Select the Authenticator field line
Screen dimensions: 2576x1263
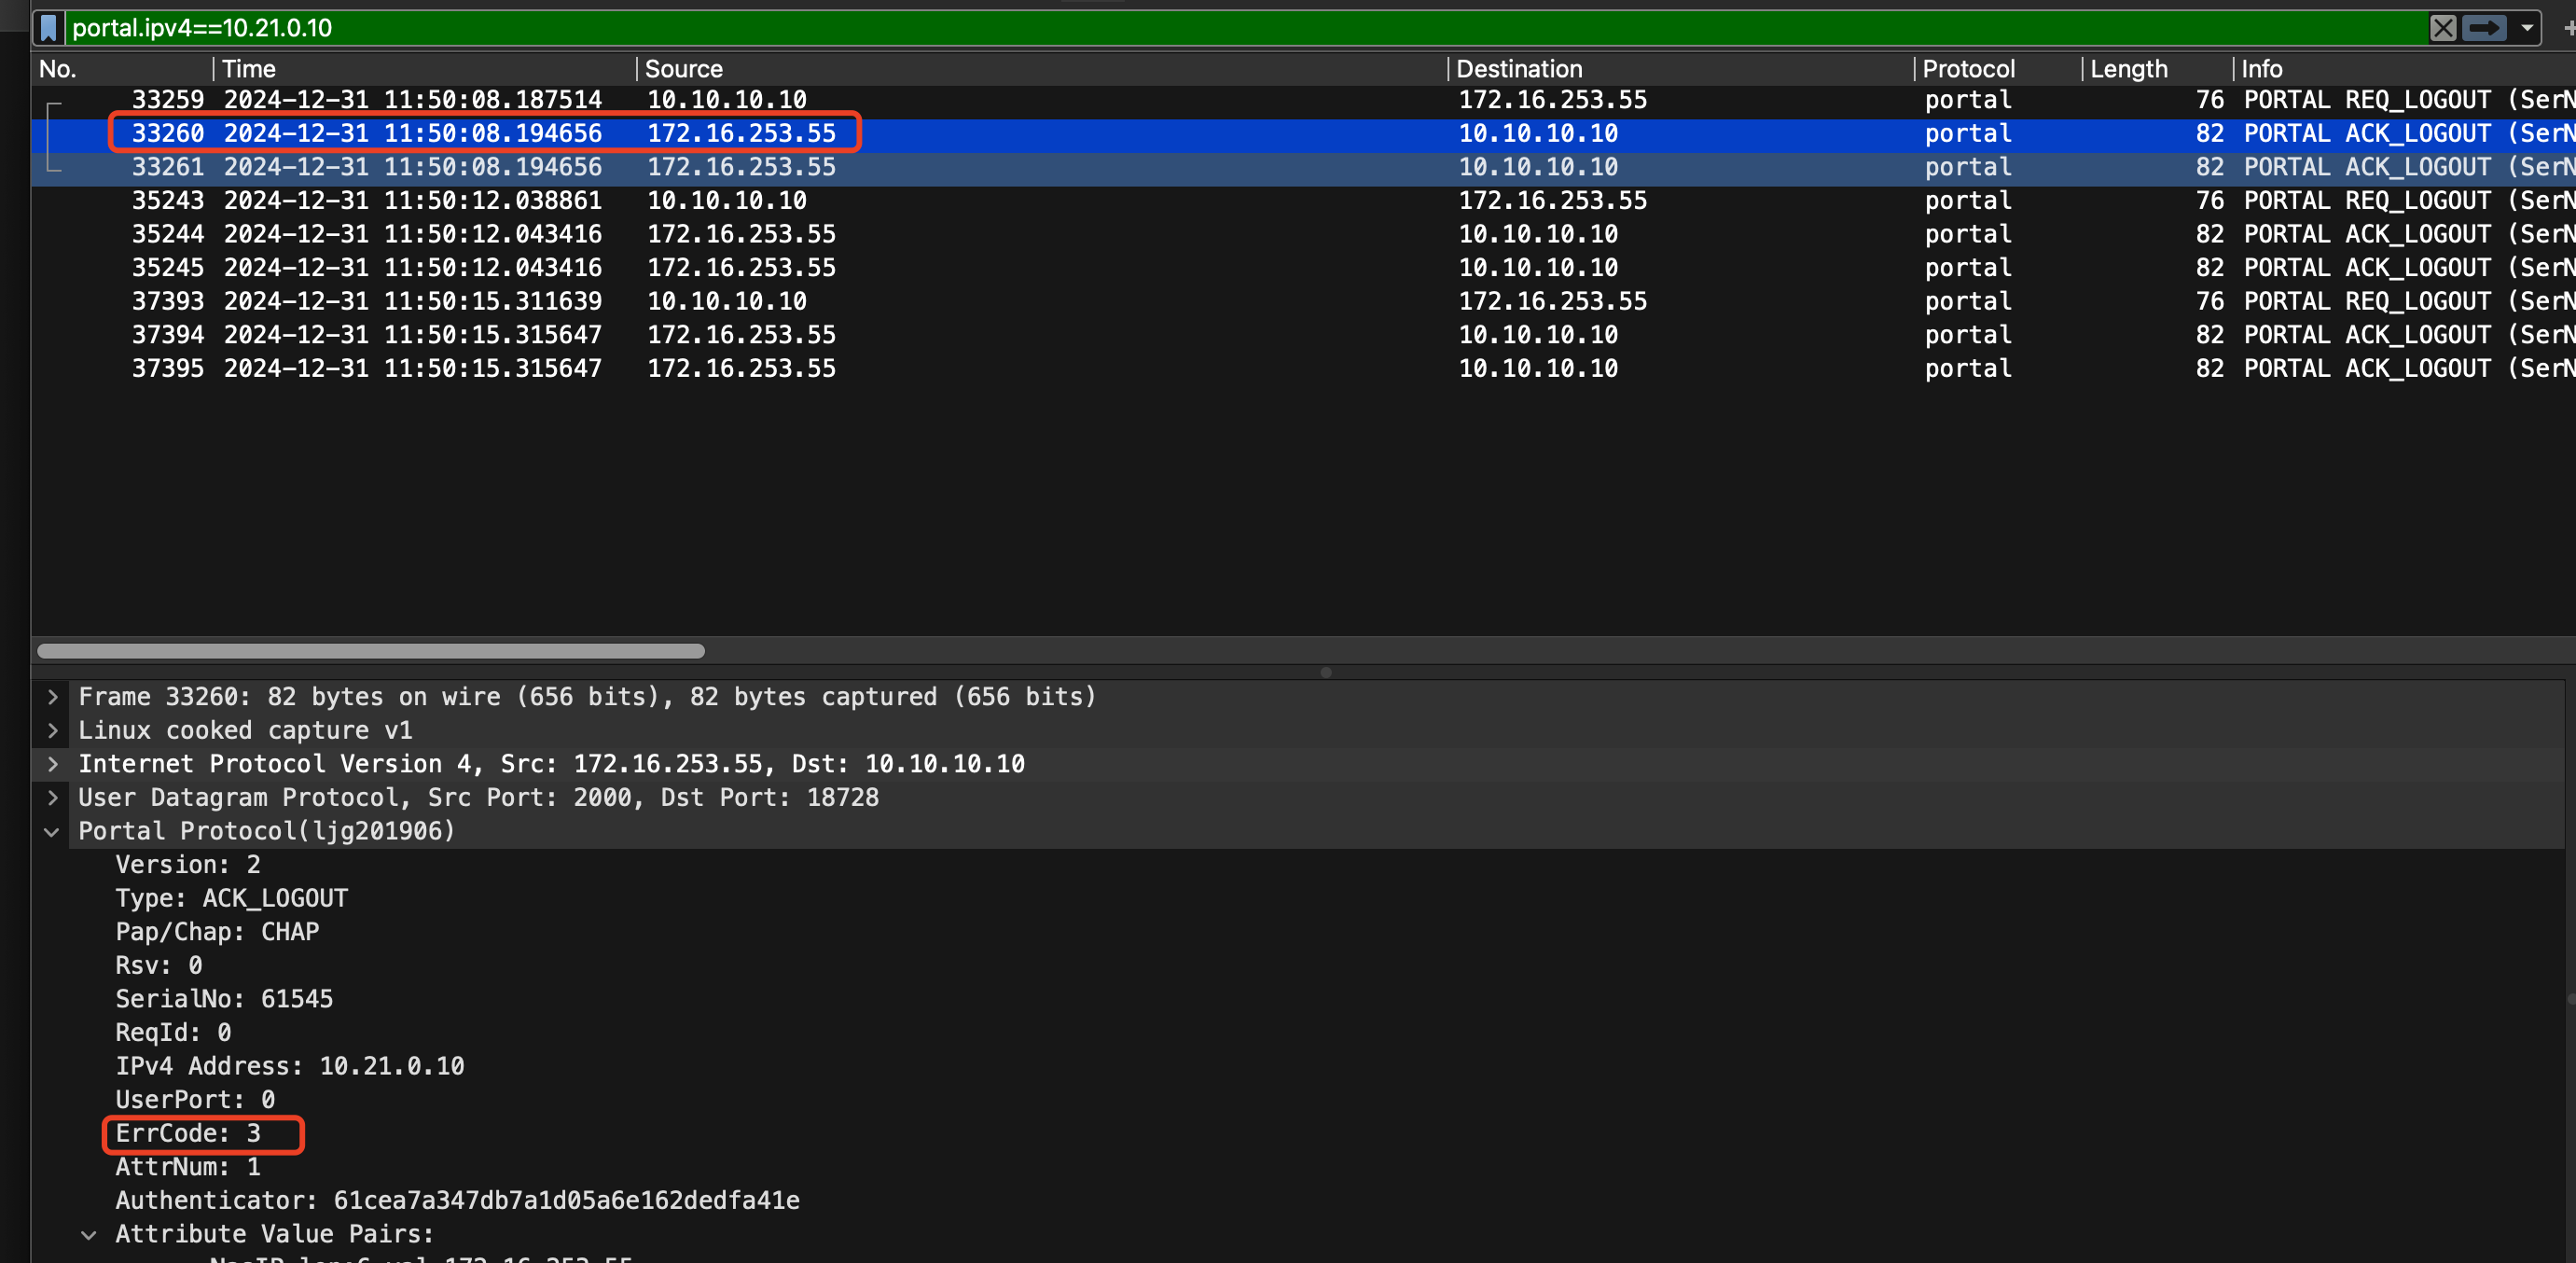click(x=457, y=1201)
